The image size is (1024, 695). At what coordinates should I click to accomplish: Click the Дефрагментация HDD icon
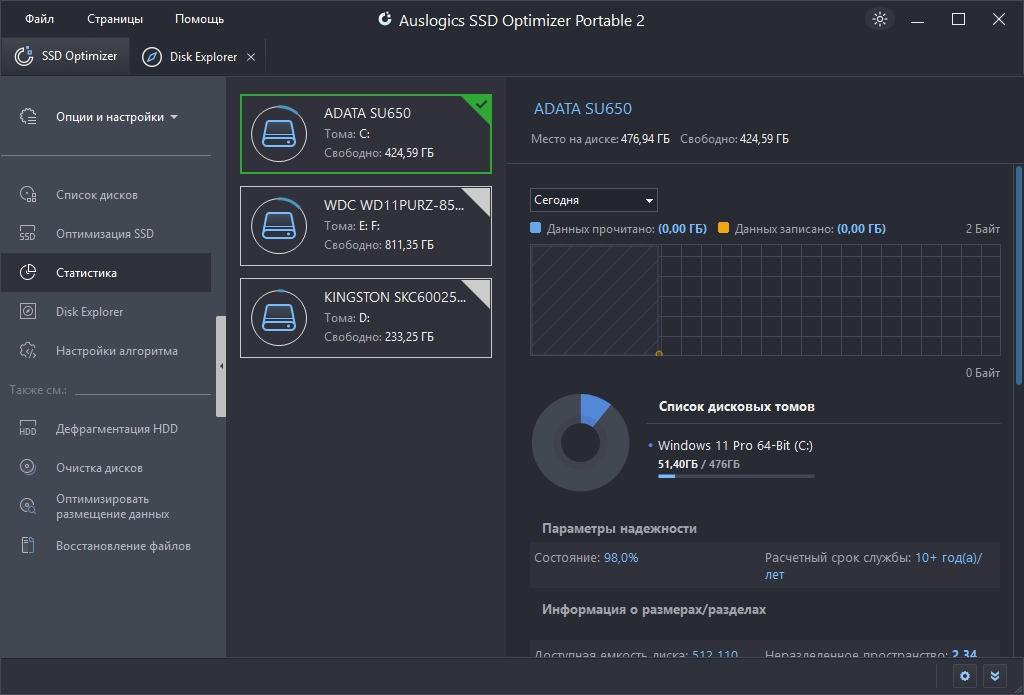[28, 428]
